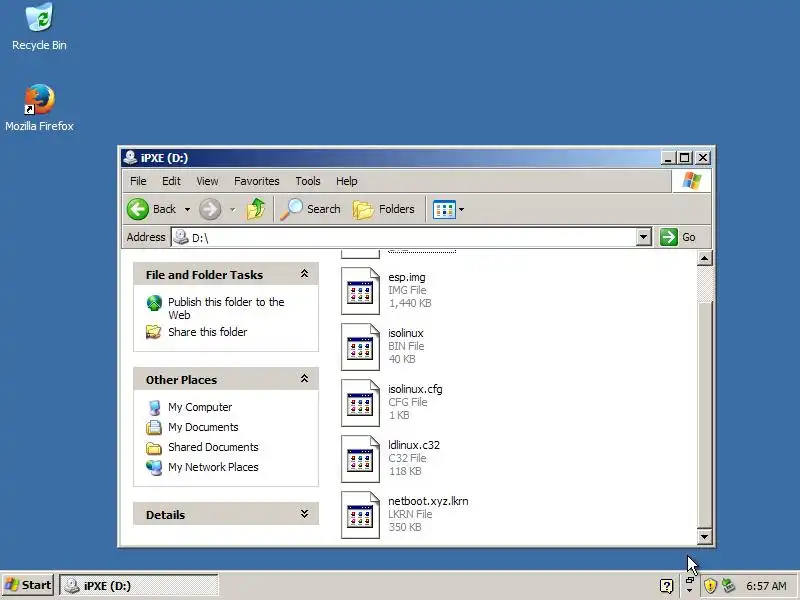The image size is (800, 600).
Task: Click the Windows flag logo in toolbar
Action: coord(692,181)
